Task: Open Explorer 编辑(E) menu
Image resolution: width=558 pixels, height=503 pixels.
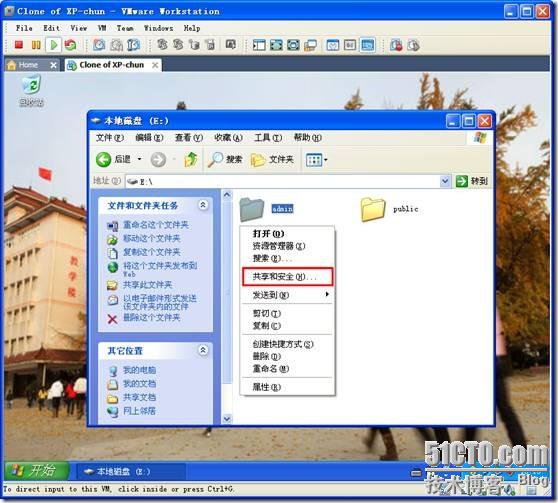Action: pyautogui.click(x=149, y=138)
